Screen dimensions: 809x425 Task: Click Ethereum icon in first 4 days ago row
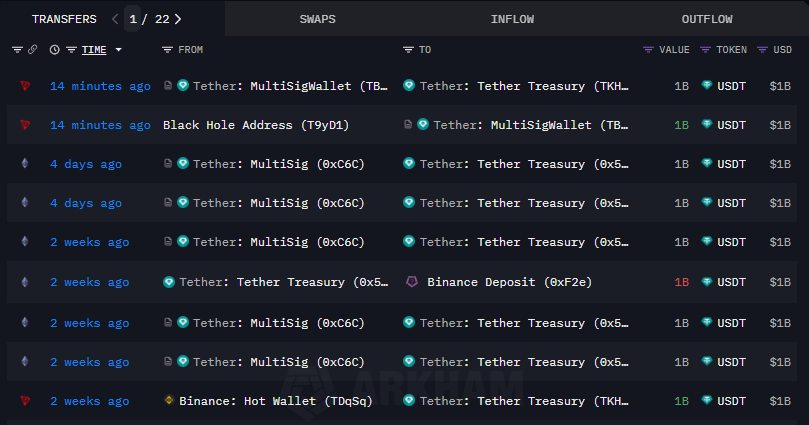tap(25, 164)
